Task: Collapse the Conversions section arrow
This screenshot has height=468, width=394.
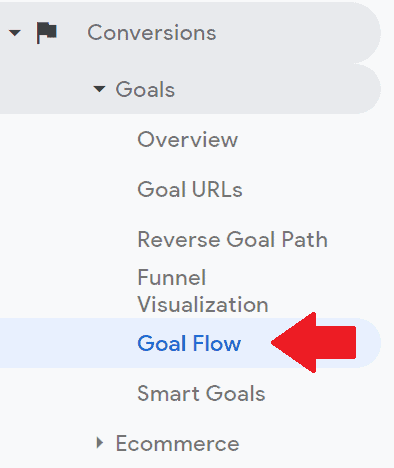Action: (x=15, y=33)
